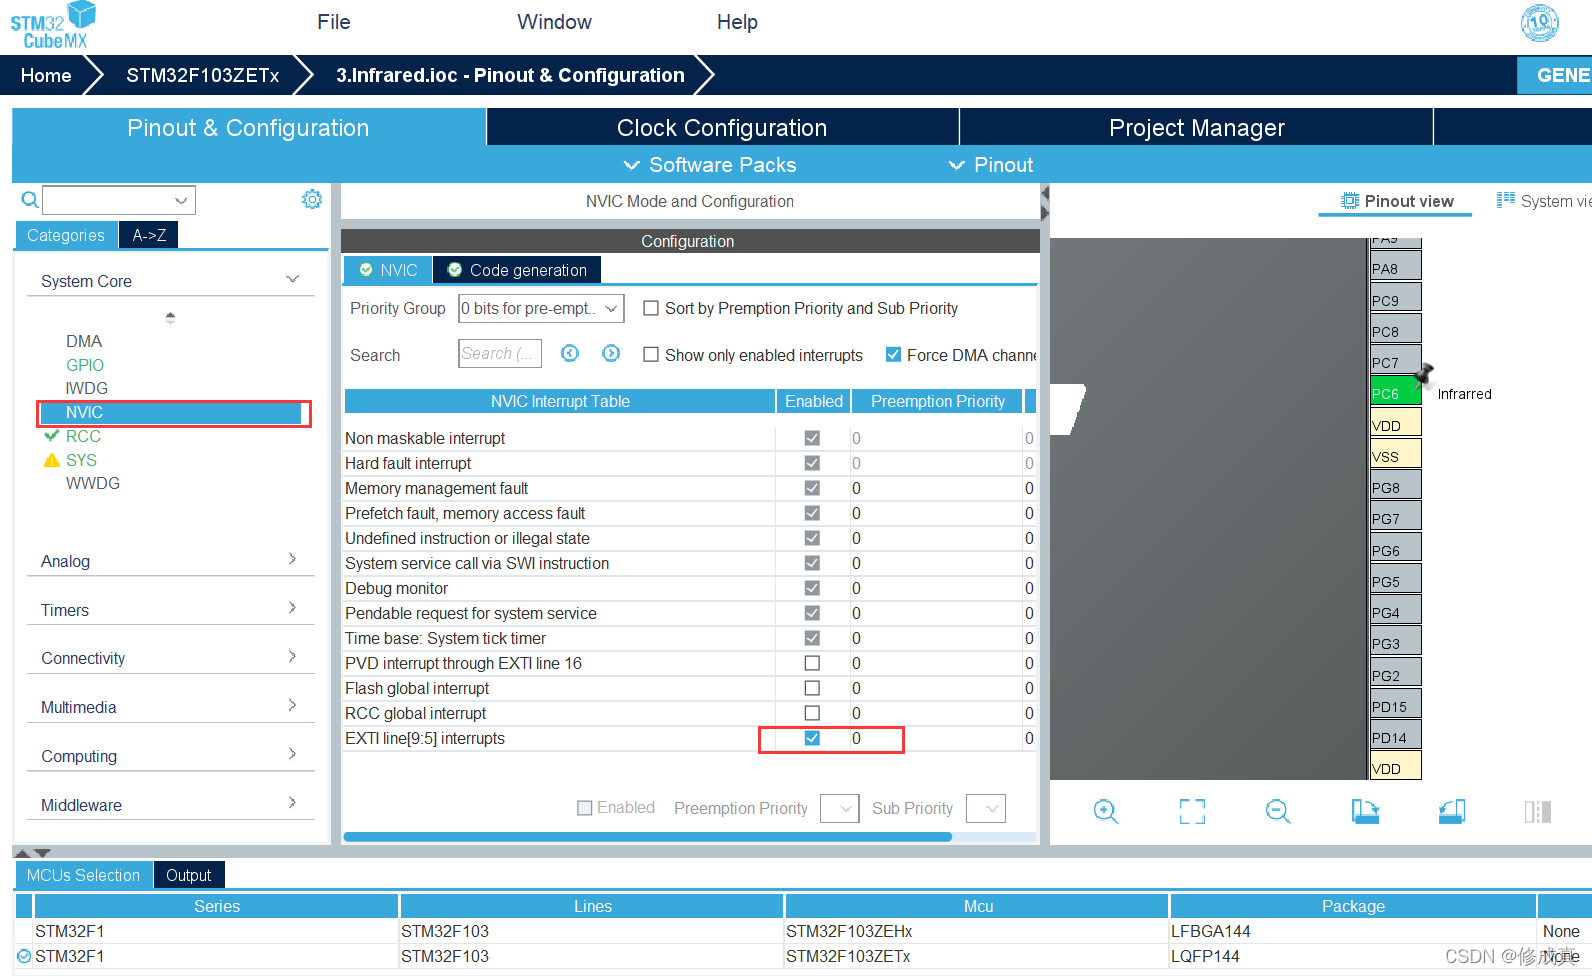This screenshot has width=1592, height=976.
Task: Toggle Time base System tick timer checkbox
Action: [812, 638]
